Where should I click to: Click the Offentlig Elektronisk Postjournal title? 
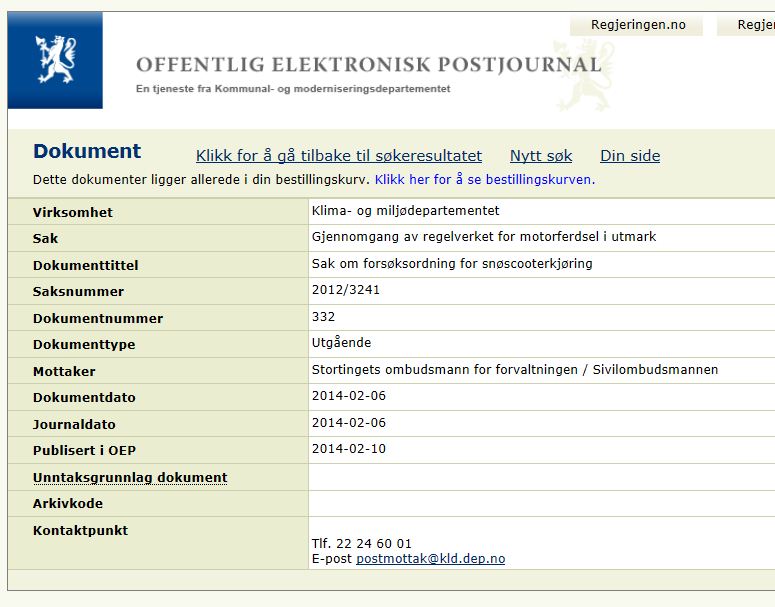368,66
